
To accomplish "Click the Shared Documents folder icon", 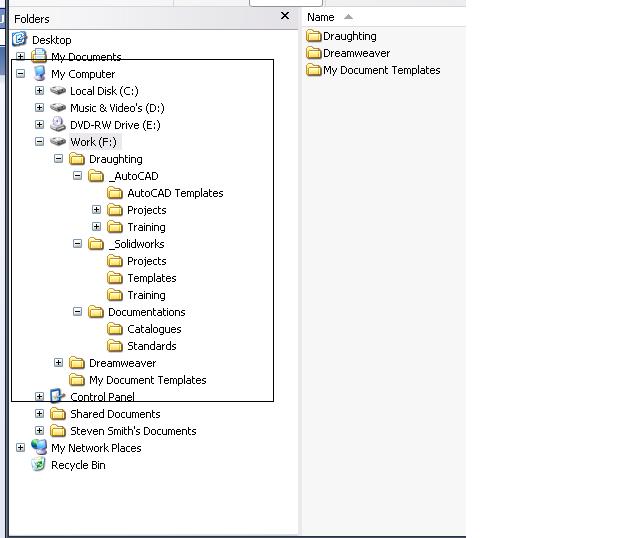I will pos(58,414).
